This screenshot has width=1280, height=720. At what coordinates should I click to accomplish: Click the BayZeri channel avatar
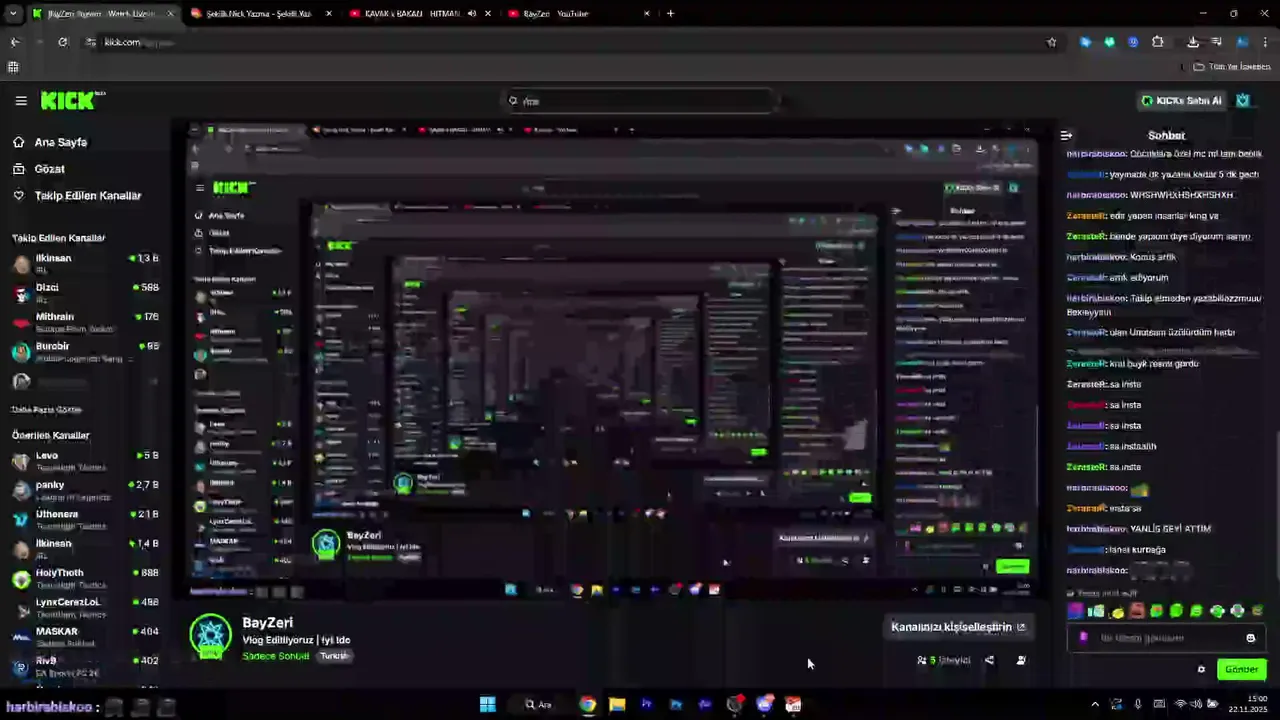coord(211,637)
